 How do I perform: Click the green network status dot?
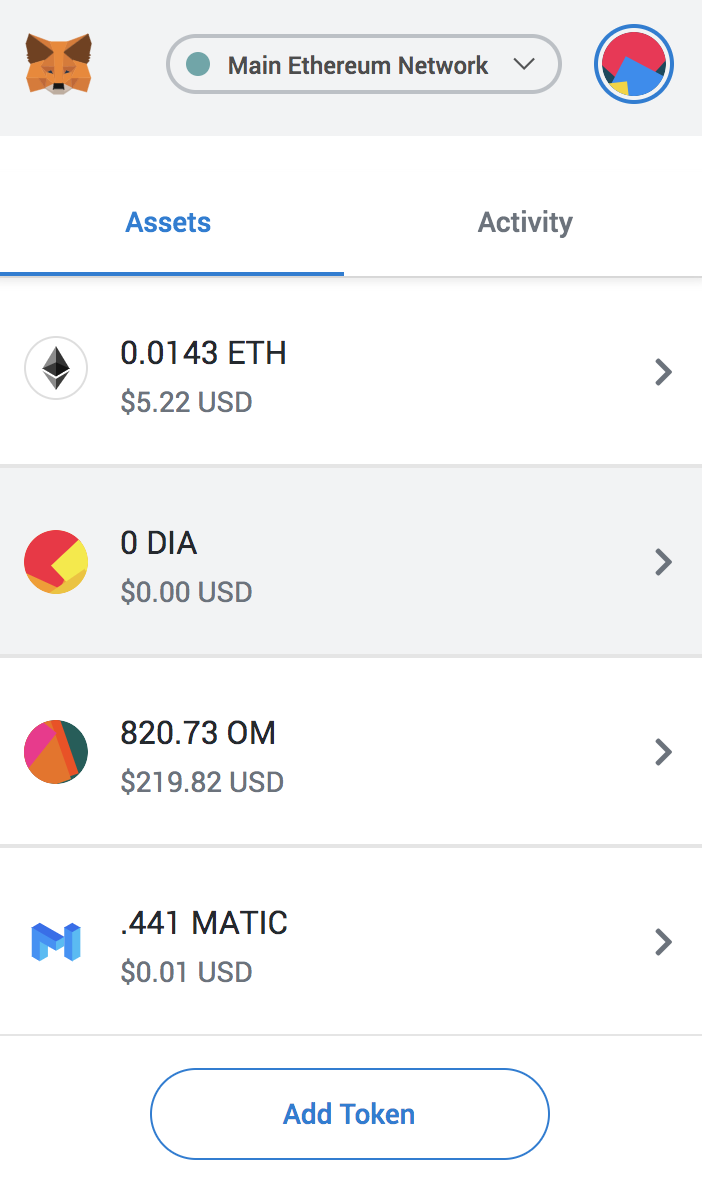199,65
